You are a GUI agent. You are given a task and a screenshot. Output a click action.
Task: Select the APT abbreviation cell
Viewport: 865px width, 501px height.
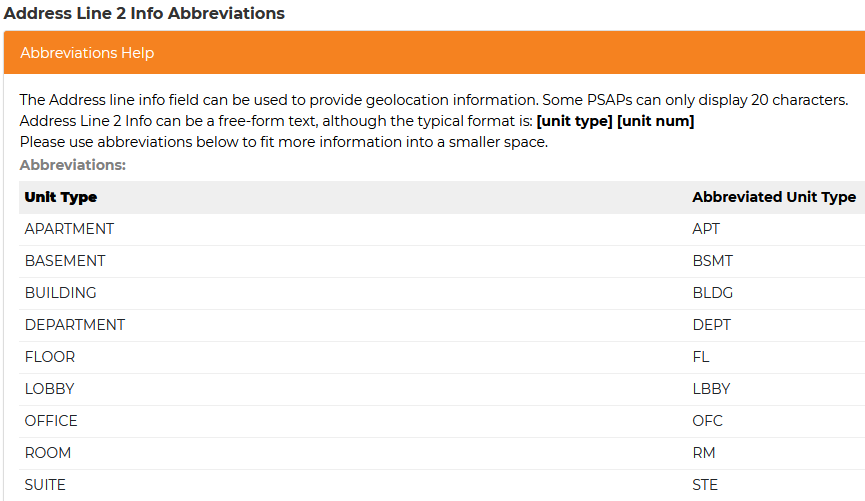point(706,229)
